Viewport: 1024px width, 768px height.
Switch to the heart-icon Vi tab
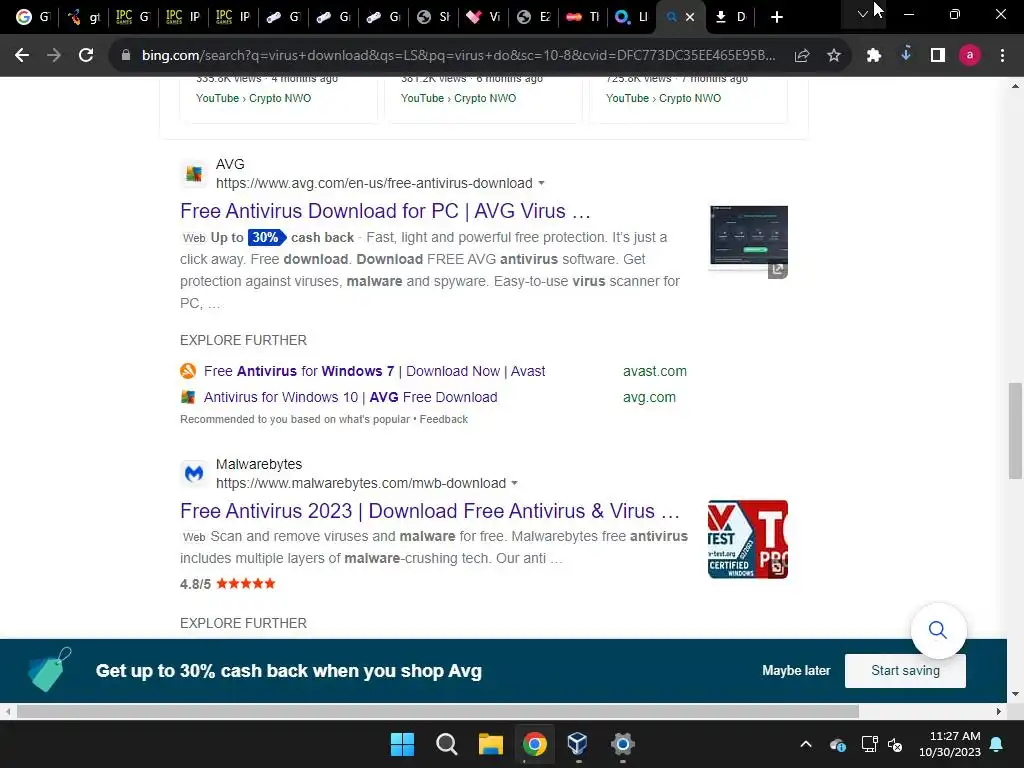tap(483, 17)
